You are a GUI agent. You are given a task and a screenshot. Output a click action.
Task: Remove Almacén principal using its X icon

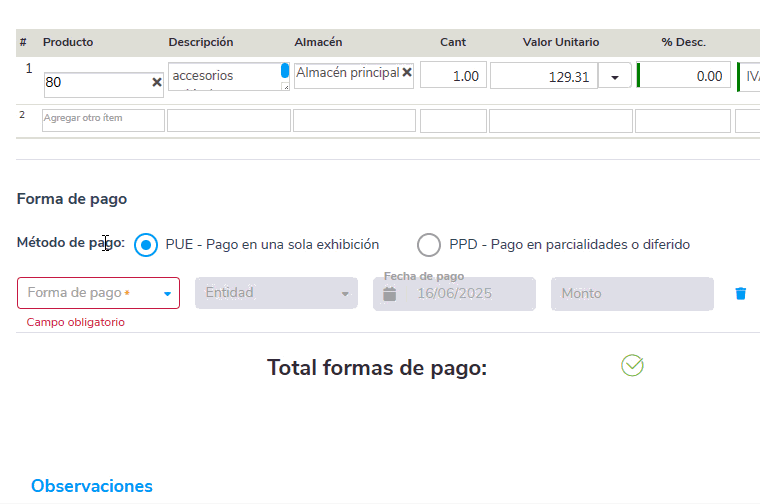coord(407,73)
